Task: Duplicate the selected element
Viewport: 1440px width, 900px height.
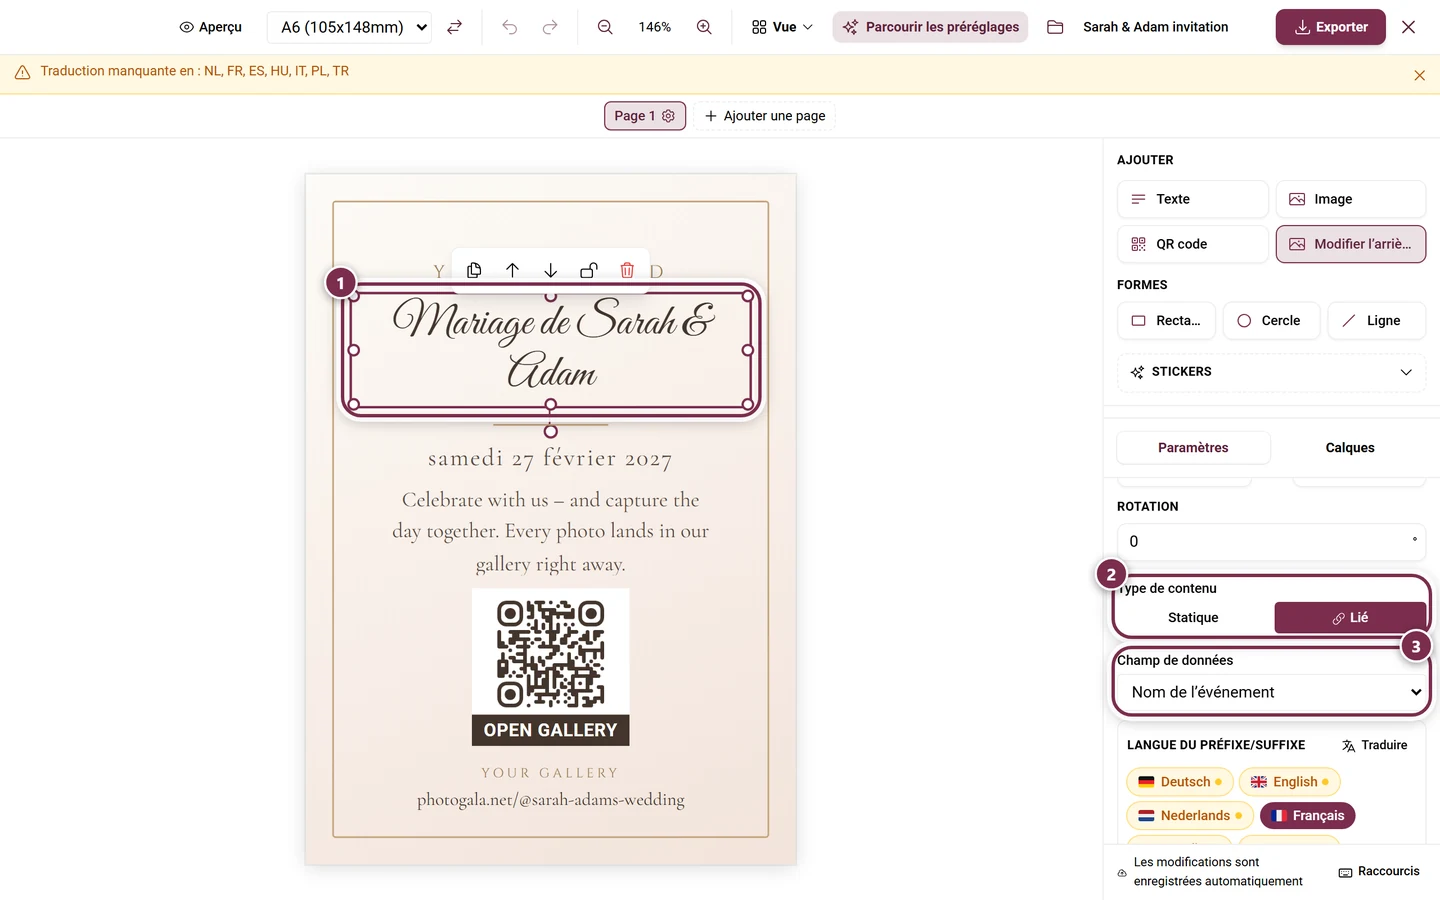Action: pyautogui.click(x=474, y=270)
